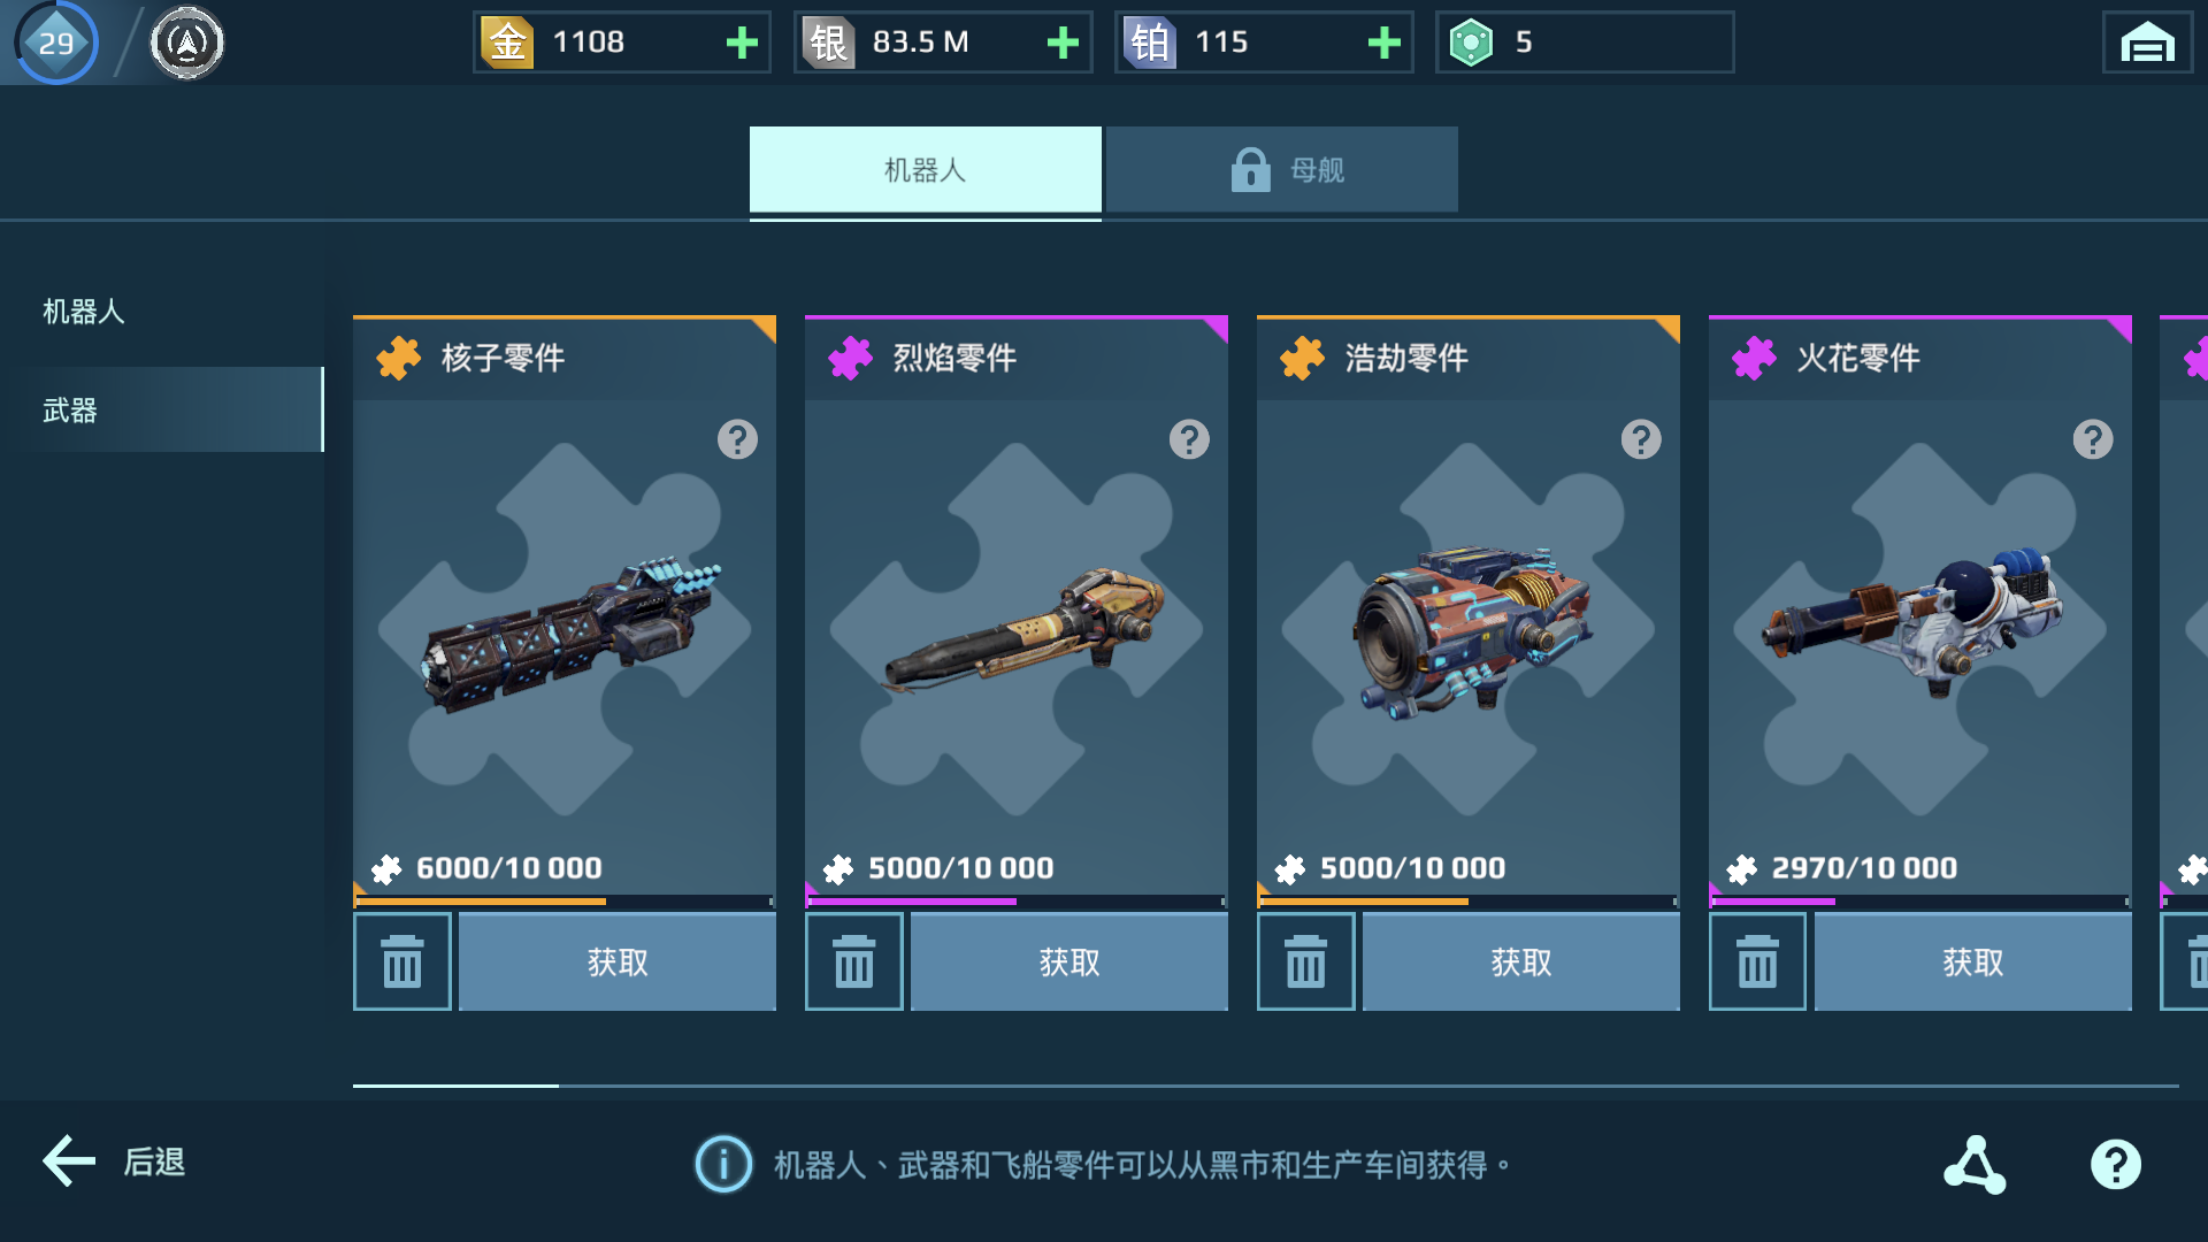Switch to the 机器人 tab
Screen dimensions: 2208x1242
tap(925, 170)
